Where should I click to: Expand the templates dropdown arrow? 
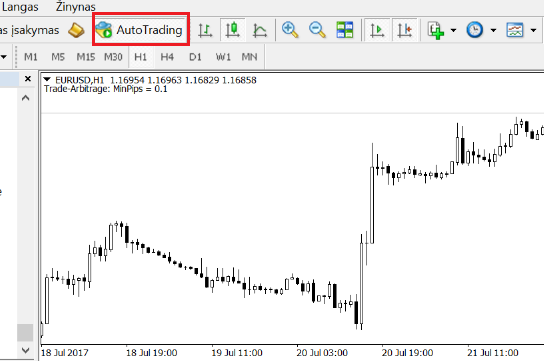[x=533, y=30]
